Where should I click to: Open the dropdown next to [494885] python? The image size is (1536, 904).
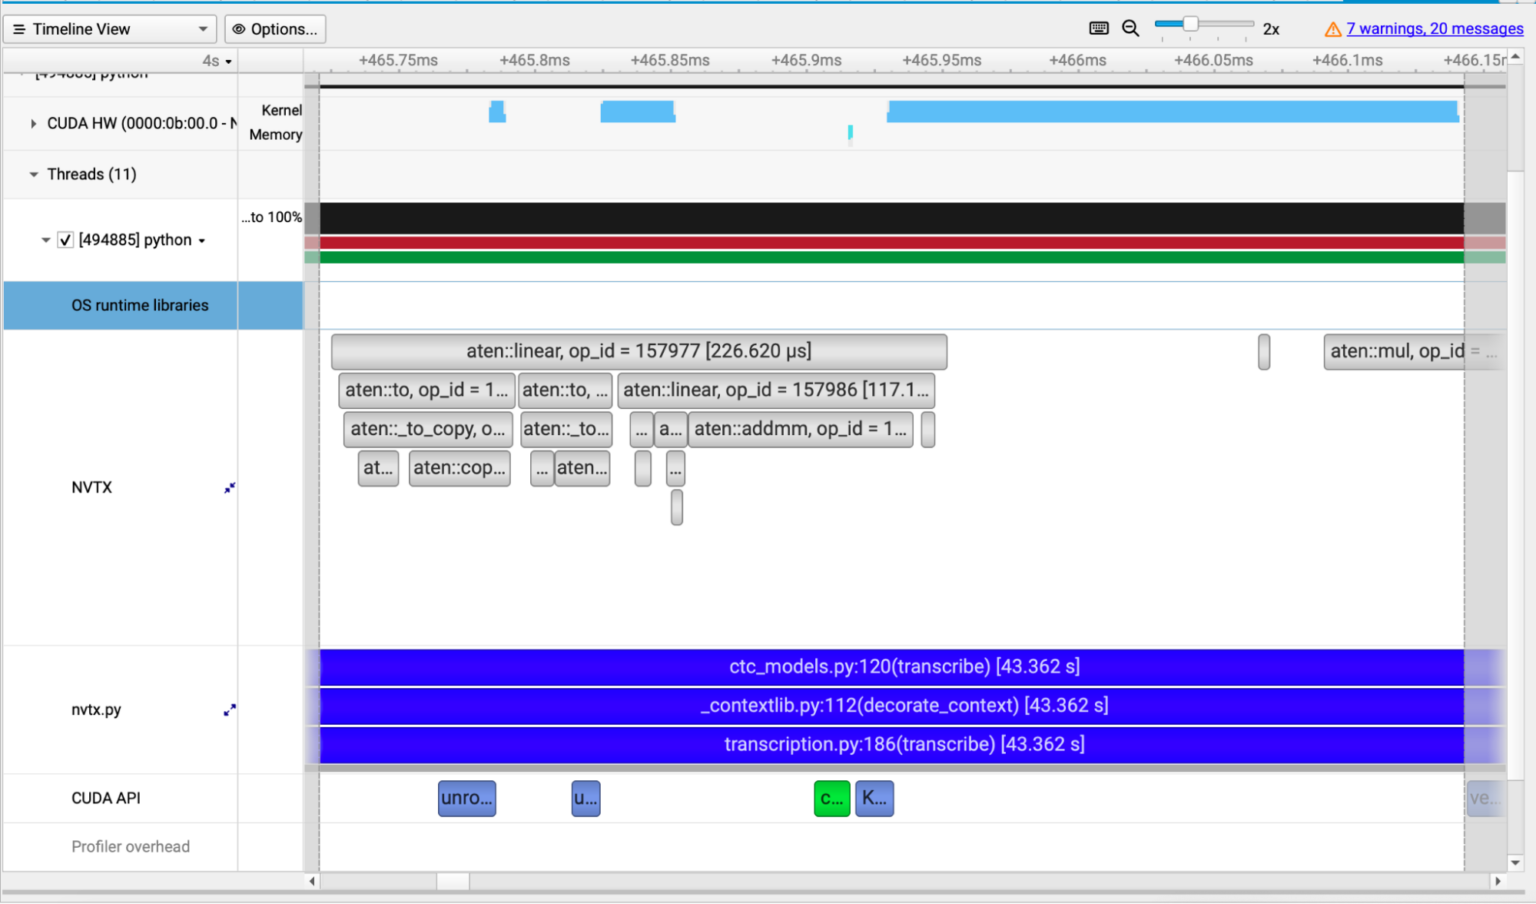click(203, 240)
